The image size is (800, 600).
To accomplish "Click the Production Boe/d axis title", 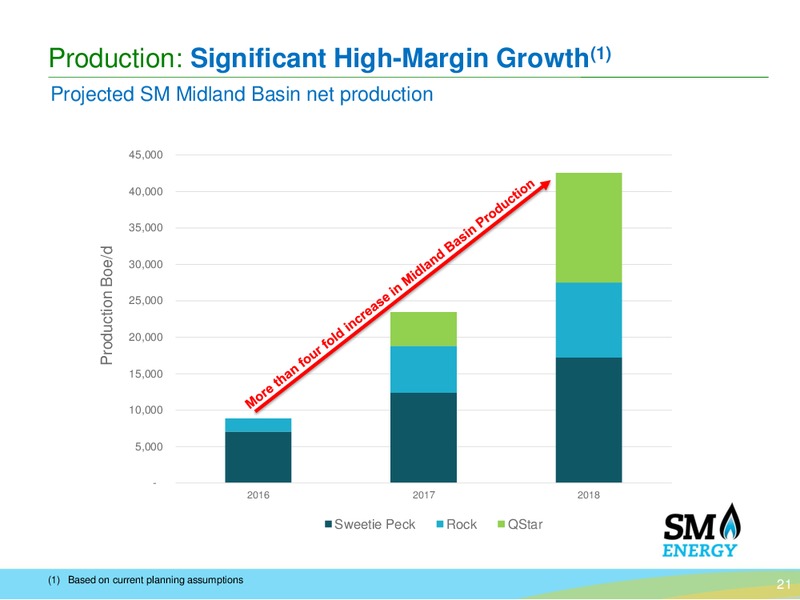I will pyautogui.click(x=106, y=305).
